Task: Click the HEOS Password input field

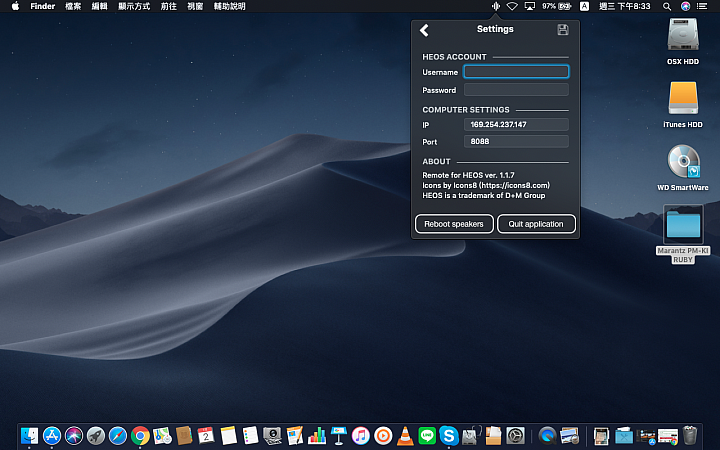Action: (516, 90)
